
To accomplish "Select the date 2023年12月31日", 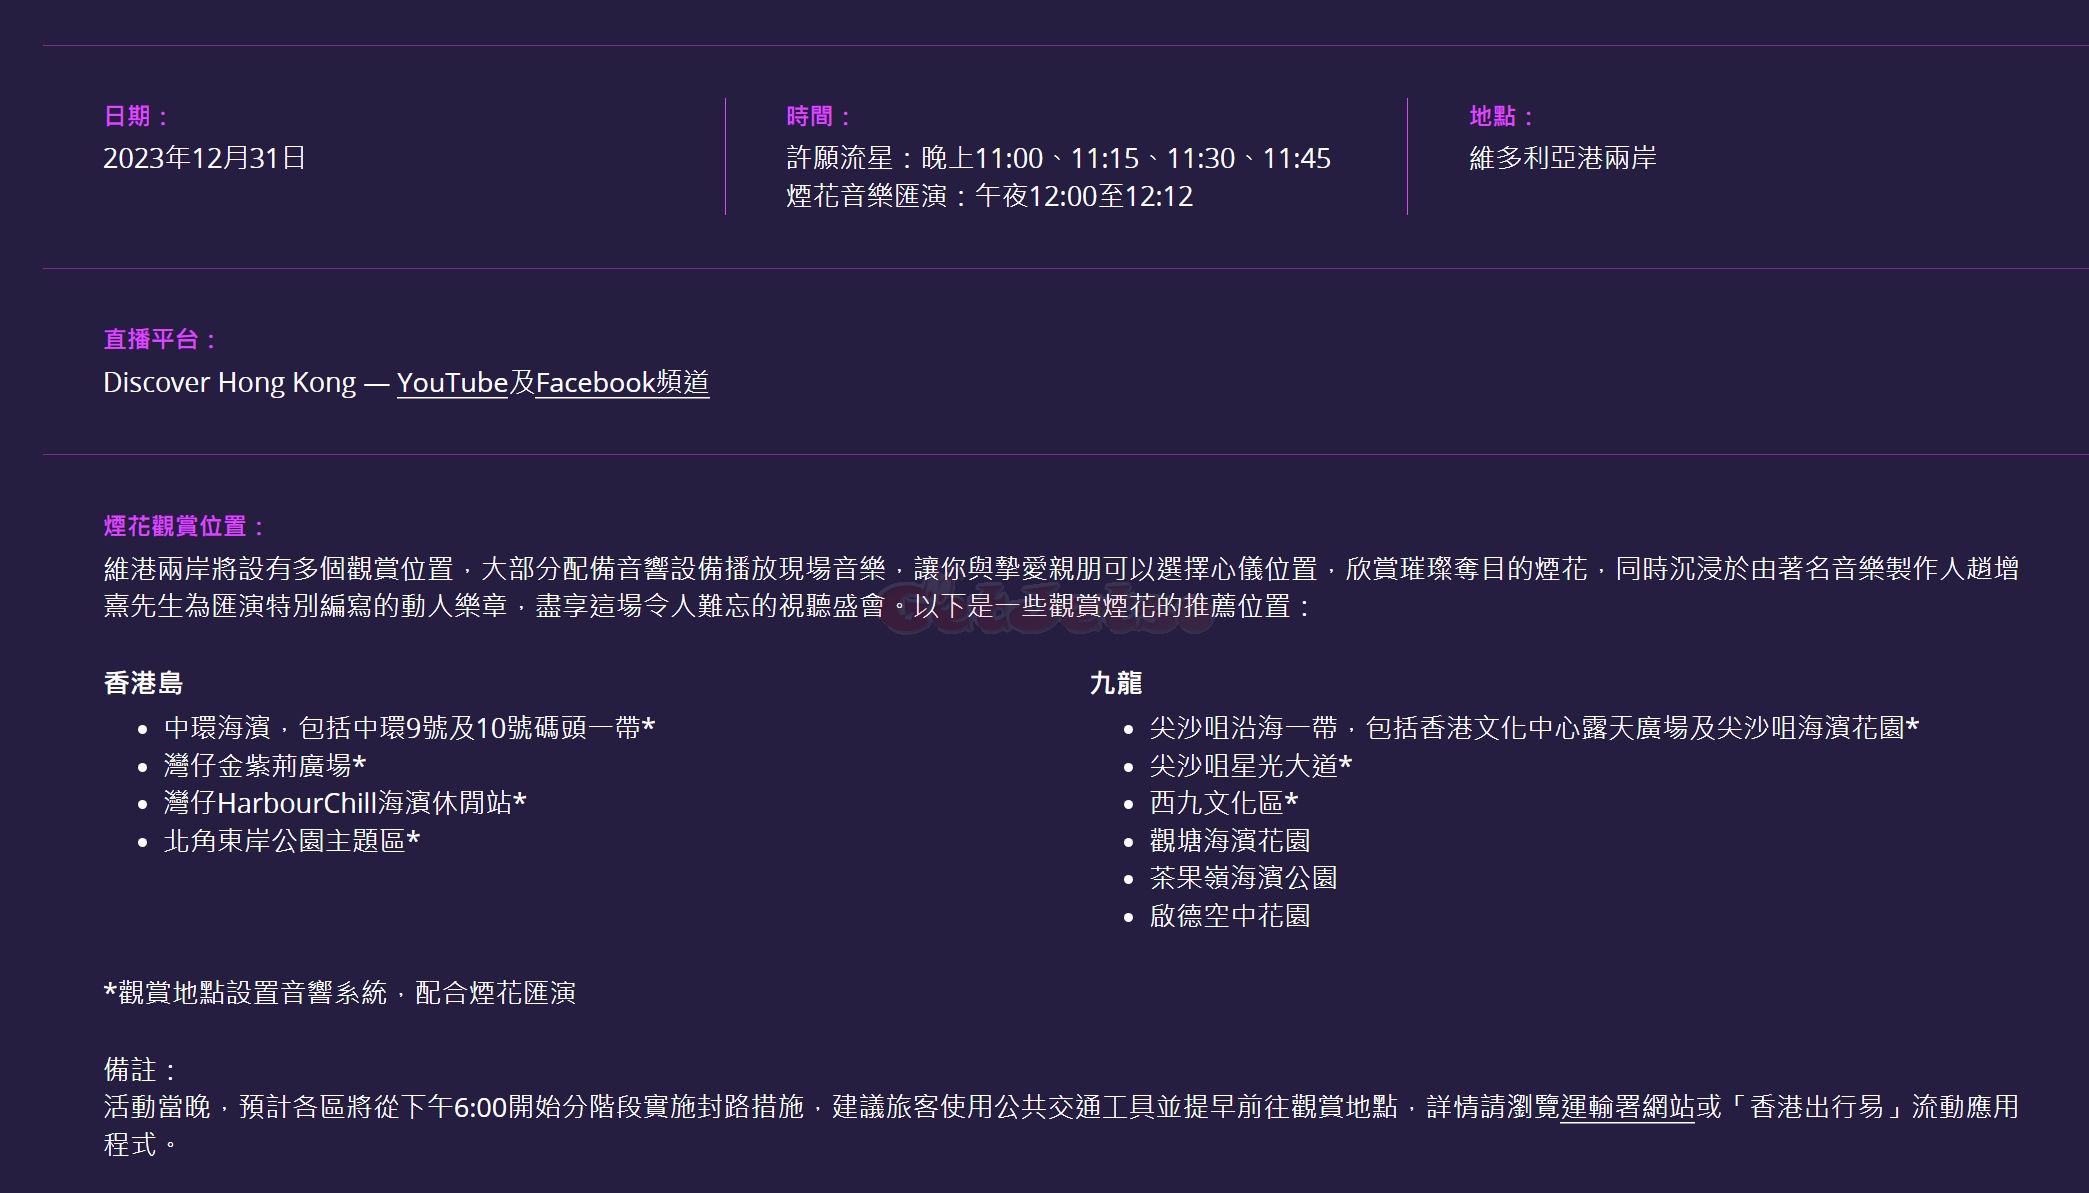I will (204, 159).
